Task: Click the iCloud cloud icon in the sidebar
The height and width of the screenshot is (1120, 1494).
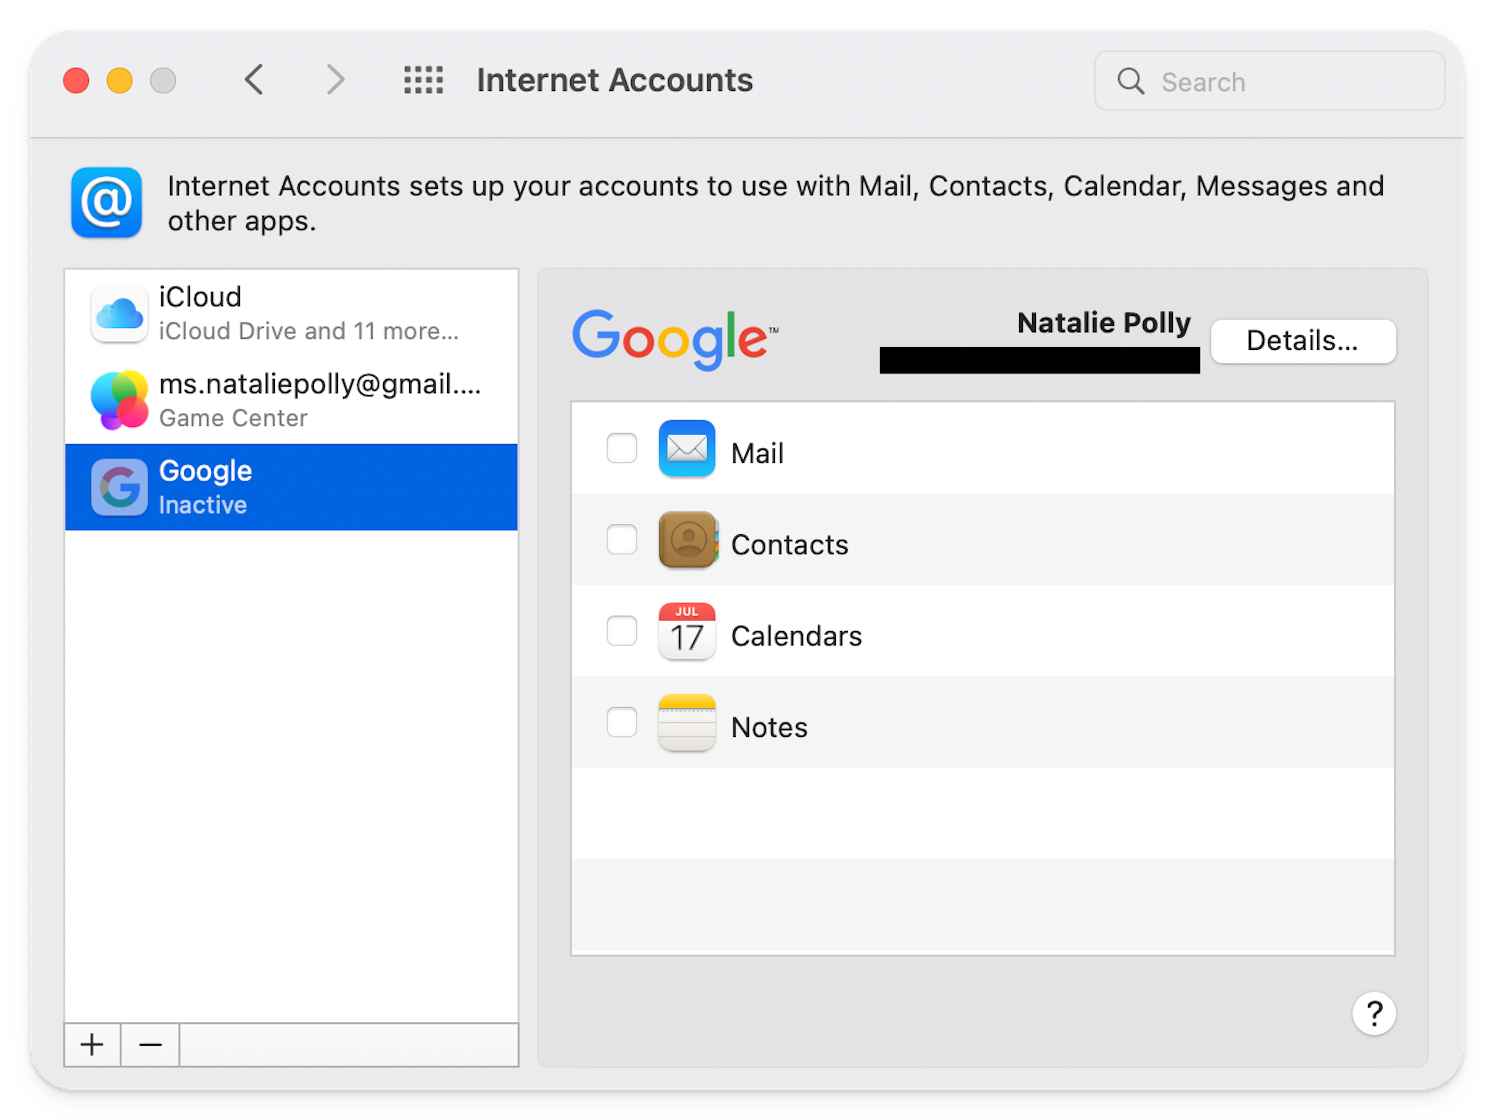Action: click(x=118, y=313)
